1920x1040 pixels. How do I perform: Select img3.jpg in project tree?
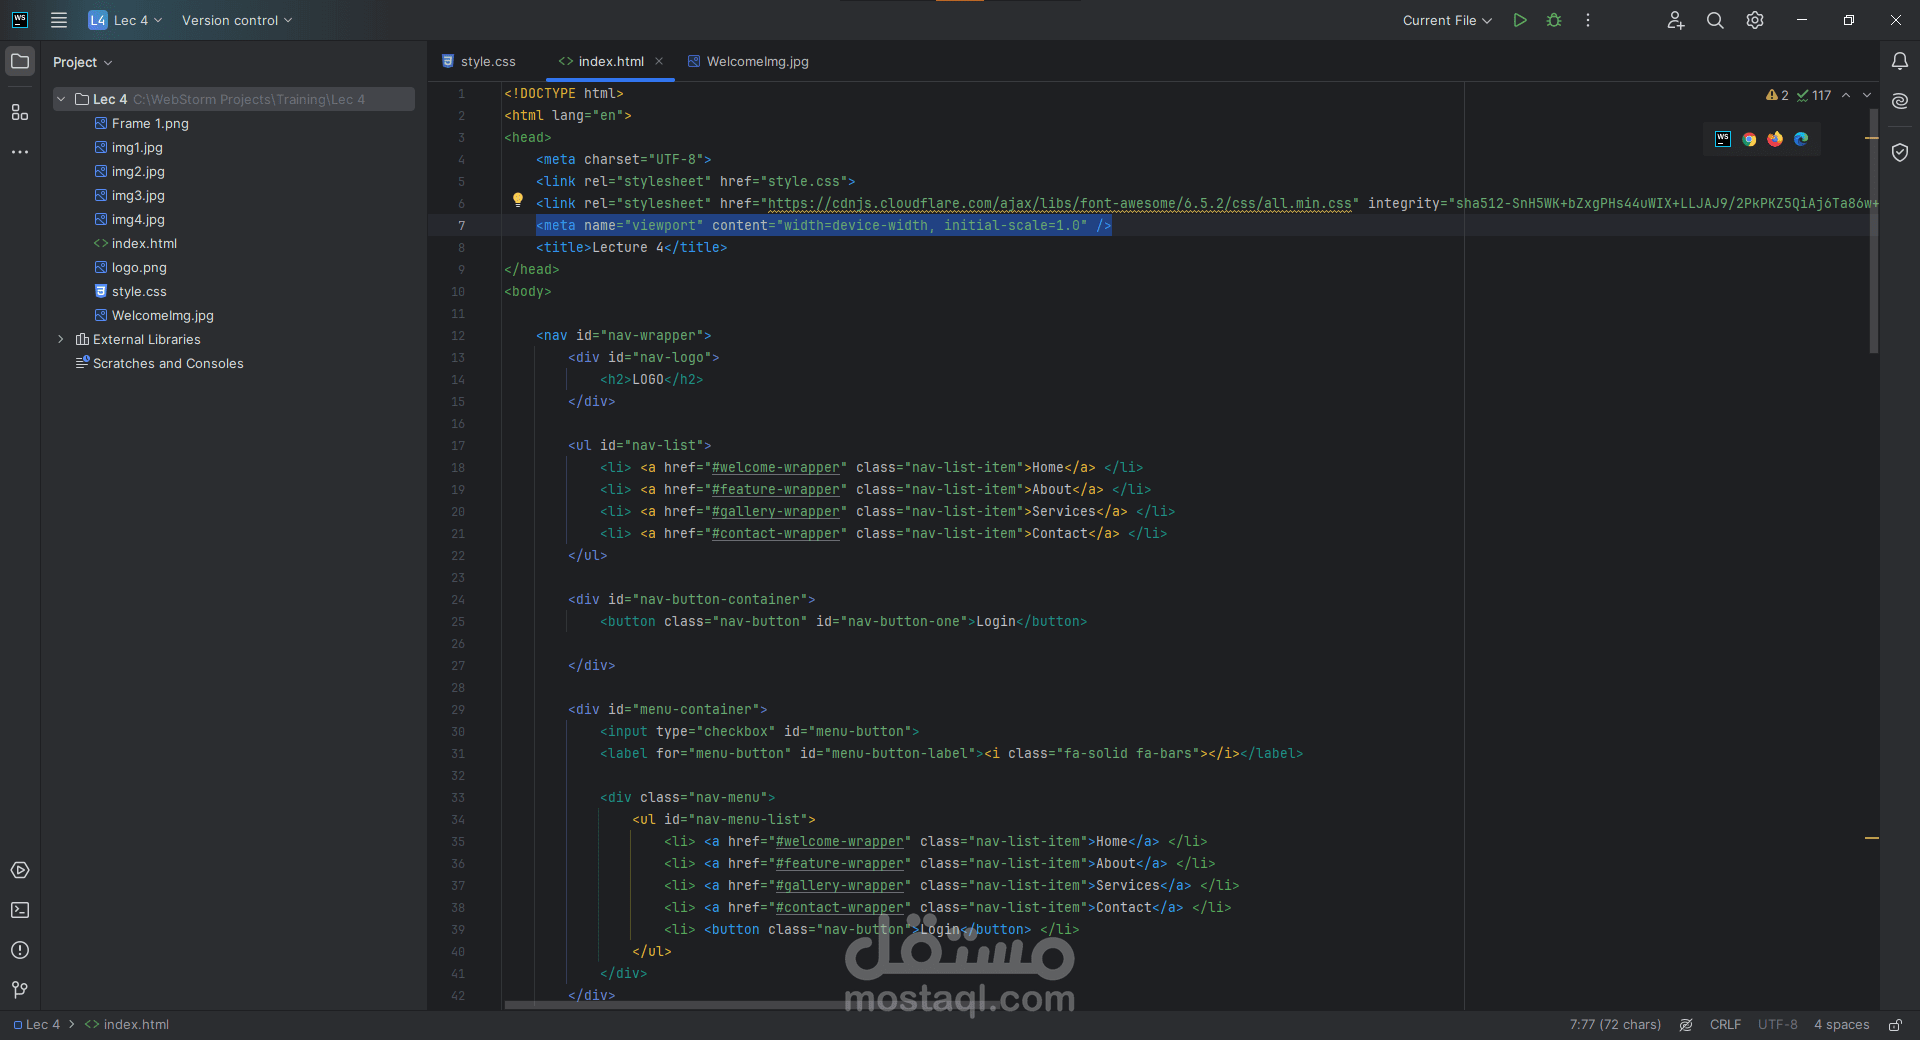[x=138, y=195]
